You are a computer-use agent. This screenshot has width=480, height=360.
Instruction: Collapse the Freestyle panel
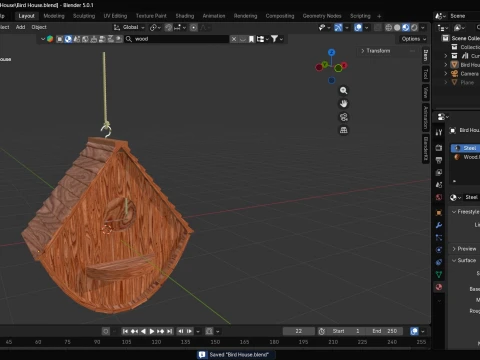tap(465, 212)
